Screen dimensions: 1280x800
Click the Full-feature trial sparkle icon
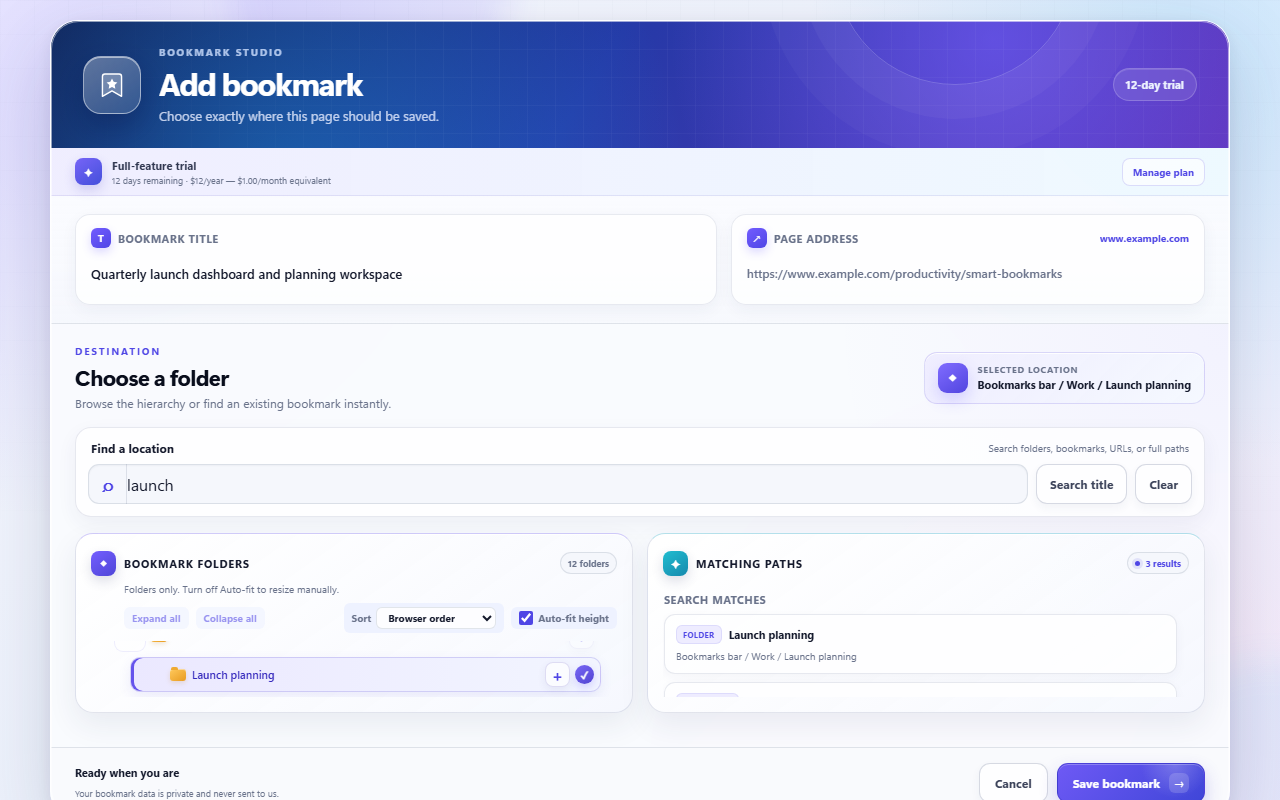[88, 172]
